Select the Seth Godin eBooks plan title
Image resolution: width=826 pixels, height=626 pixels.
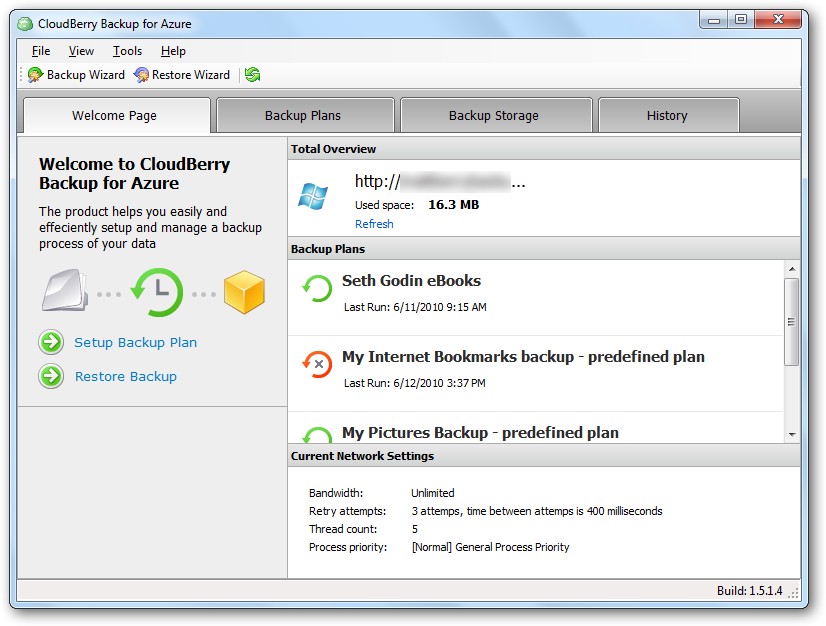(x=411, y=280)
